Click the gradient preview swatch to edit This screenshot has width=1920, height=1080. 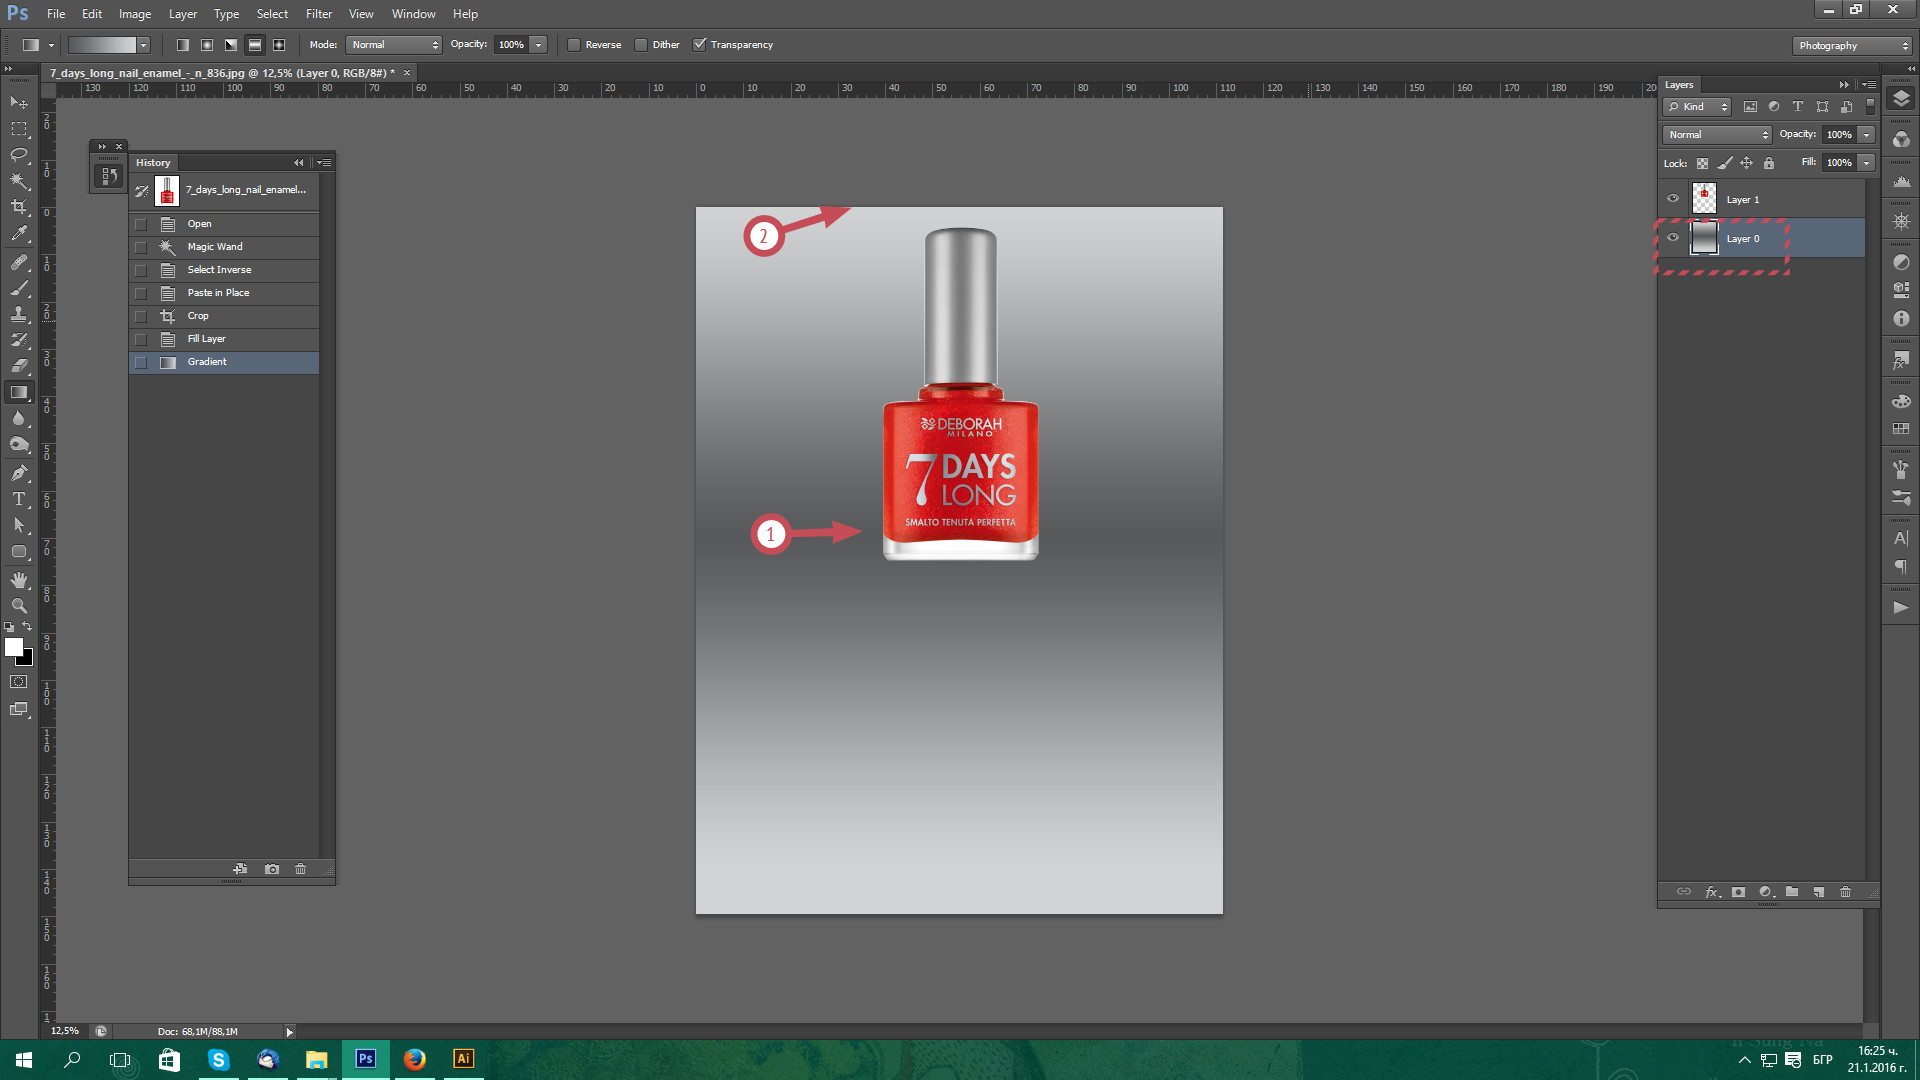point(102,45)
